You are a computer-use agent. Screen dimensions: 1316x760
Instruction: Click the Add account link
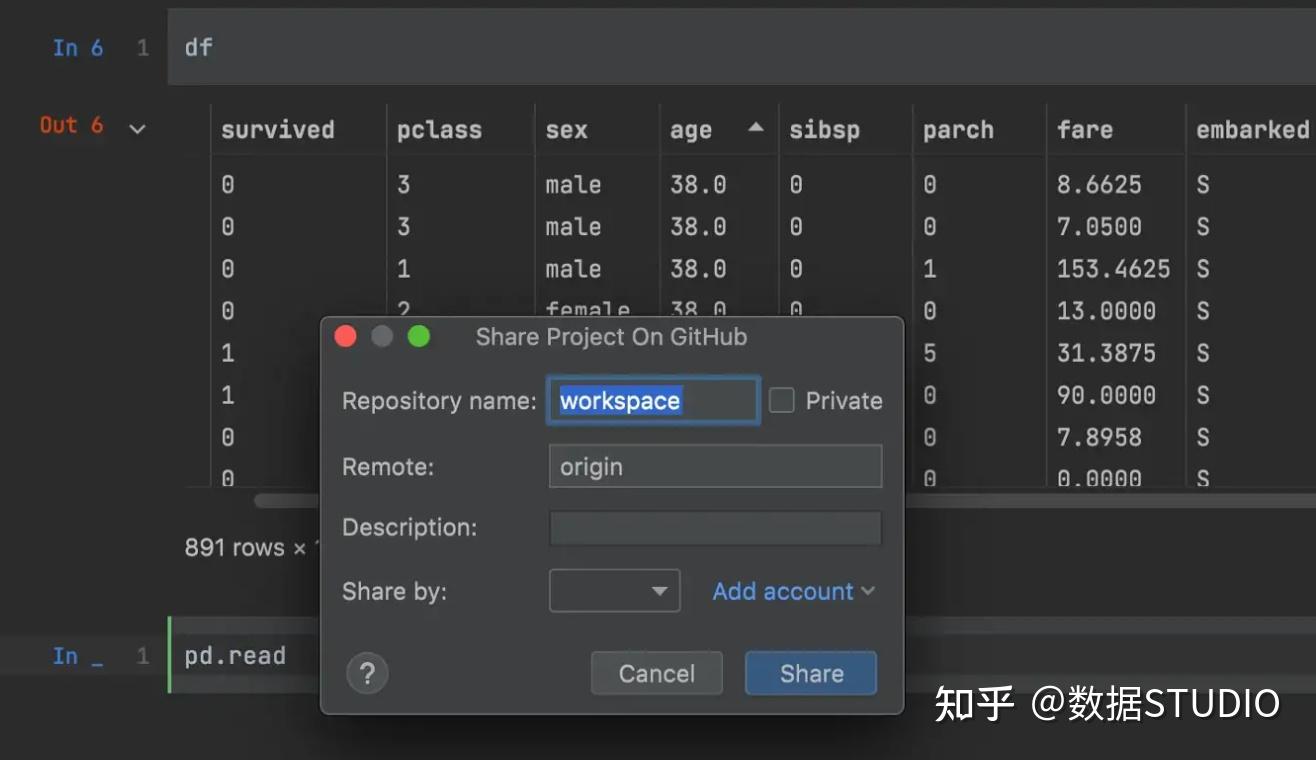click(x=782, y=591)
